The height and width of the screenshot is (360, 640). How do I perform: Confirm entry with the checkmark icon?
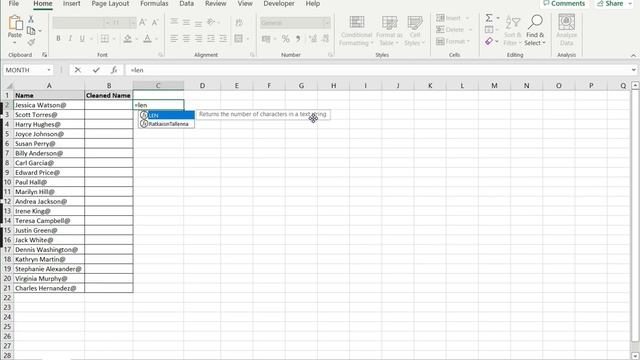coord(96,70)
